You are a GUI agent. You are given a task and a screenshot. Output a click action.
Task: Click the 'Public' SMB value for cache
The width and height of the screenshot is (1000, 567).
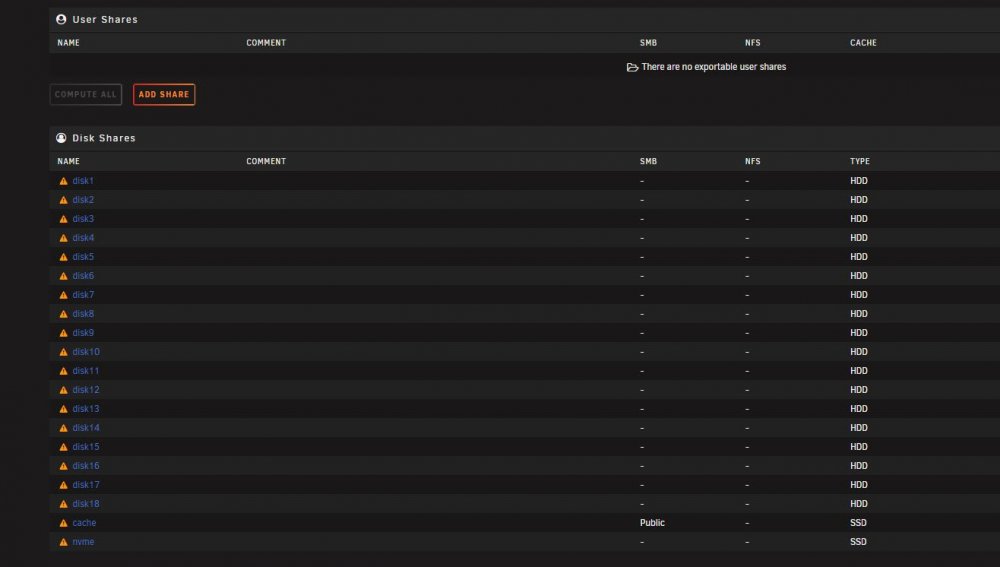coord(652,523)
